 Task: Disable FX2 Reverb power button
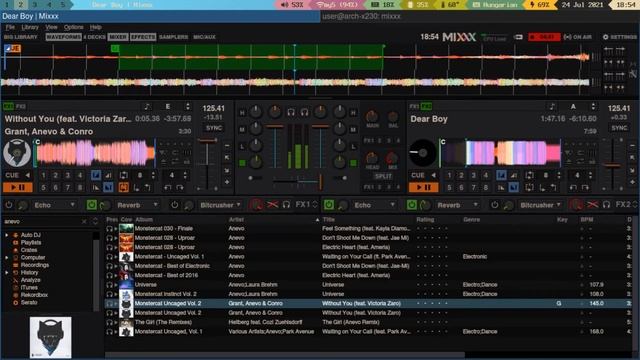tap(411, 204)
